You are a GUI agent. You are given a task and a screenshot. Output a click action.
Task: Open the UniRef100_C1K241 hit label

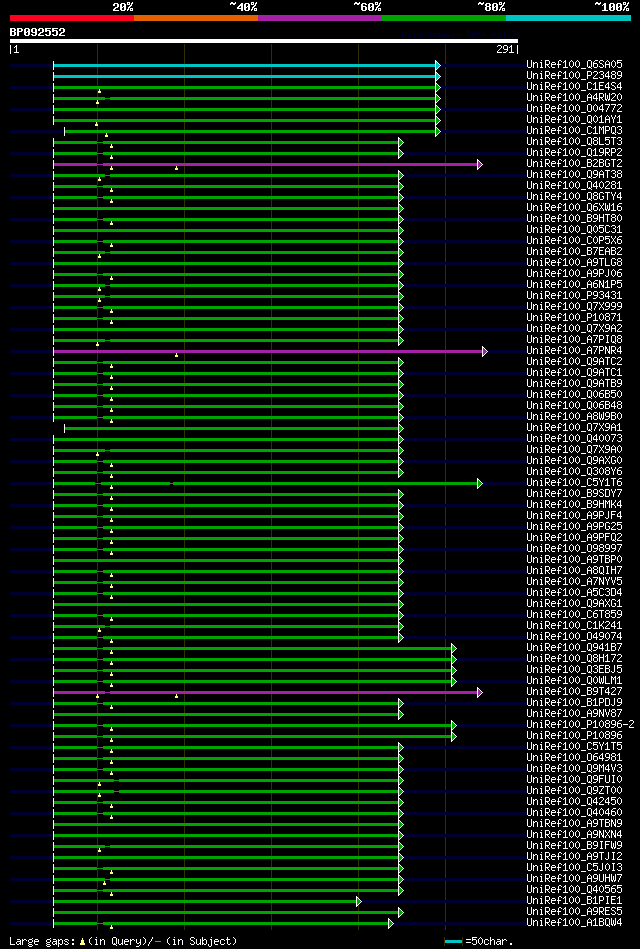(x=574, y=625)
